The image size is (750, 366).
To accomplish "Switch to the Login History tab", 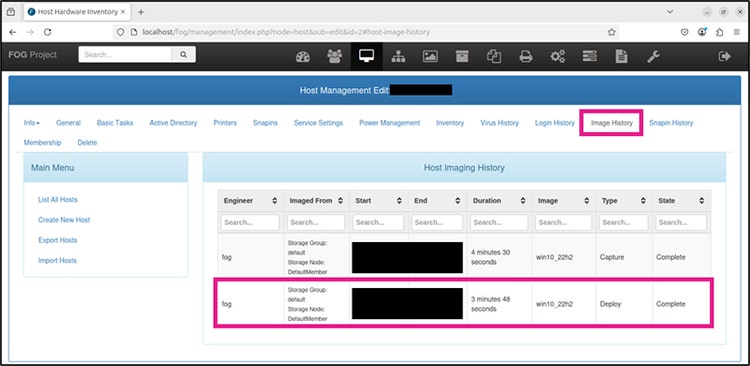I will (555, 123).
